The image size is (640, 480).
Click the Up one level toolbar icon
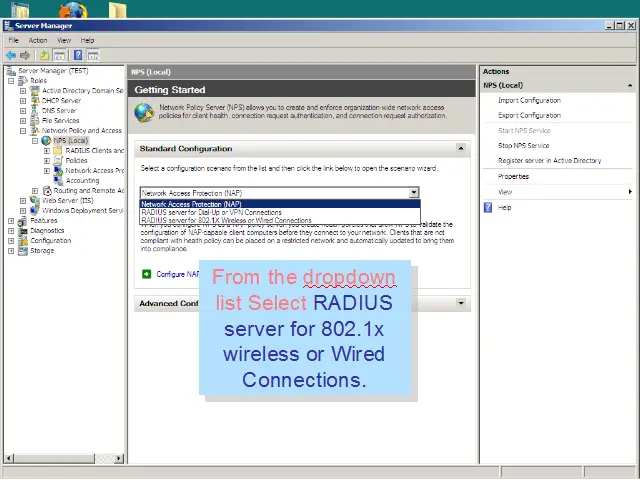[x=44, y=55]
